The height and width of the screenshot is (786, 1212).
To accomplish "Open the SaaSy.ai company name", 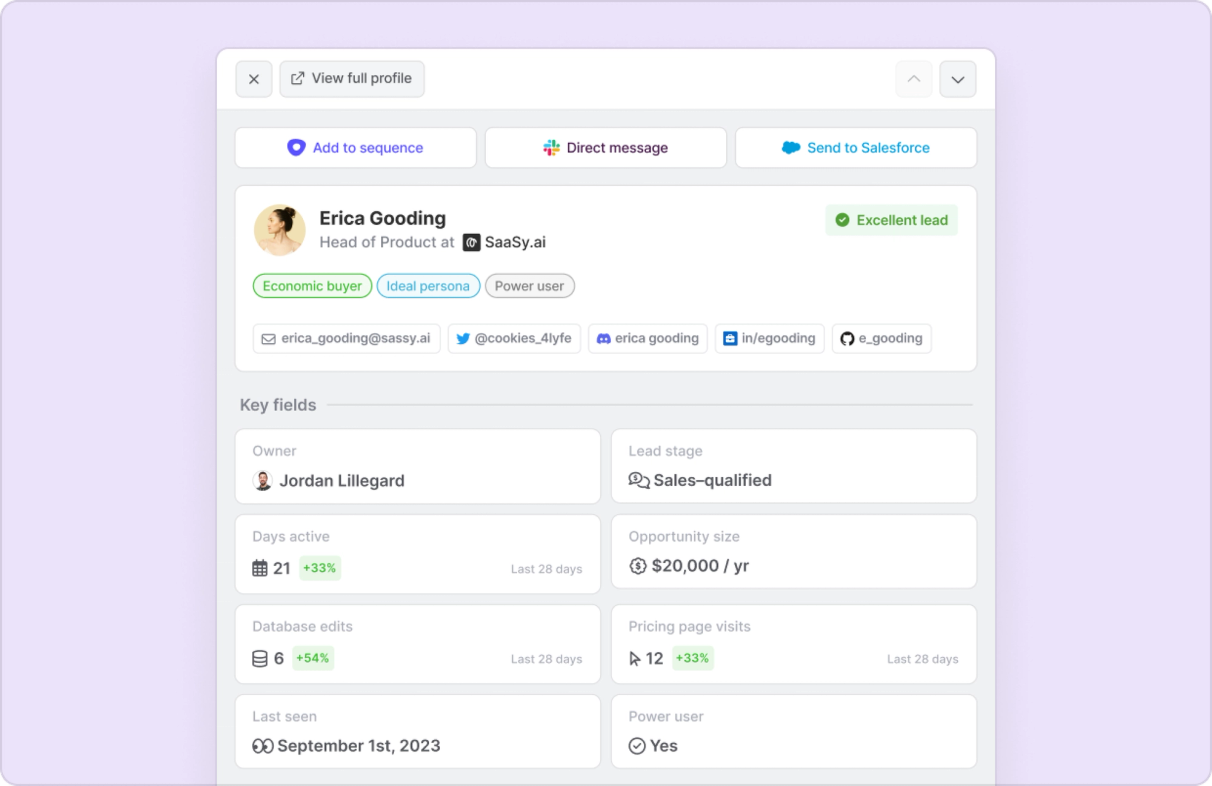I will pos(515,242).
